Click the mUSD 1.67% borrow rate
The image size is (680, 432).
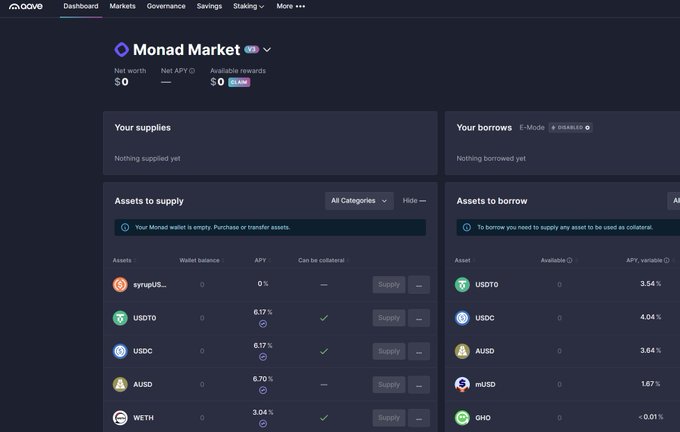[x=651, y=383]
